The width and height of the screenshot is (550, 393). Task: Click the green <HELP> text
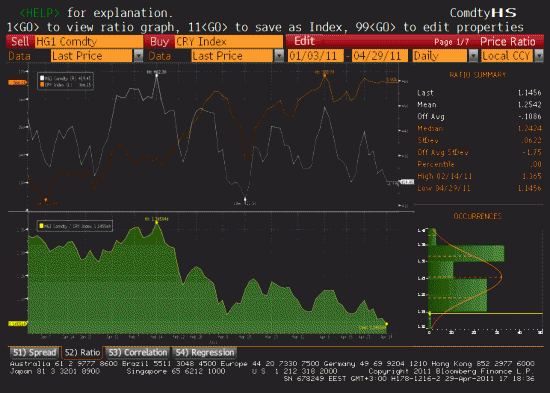(x=40, y=13)
